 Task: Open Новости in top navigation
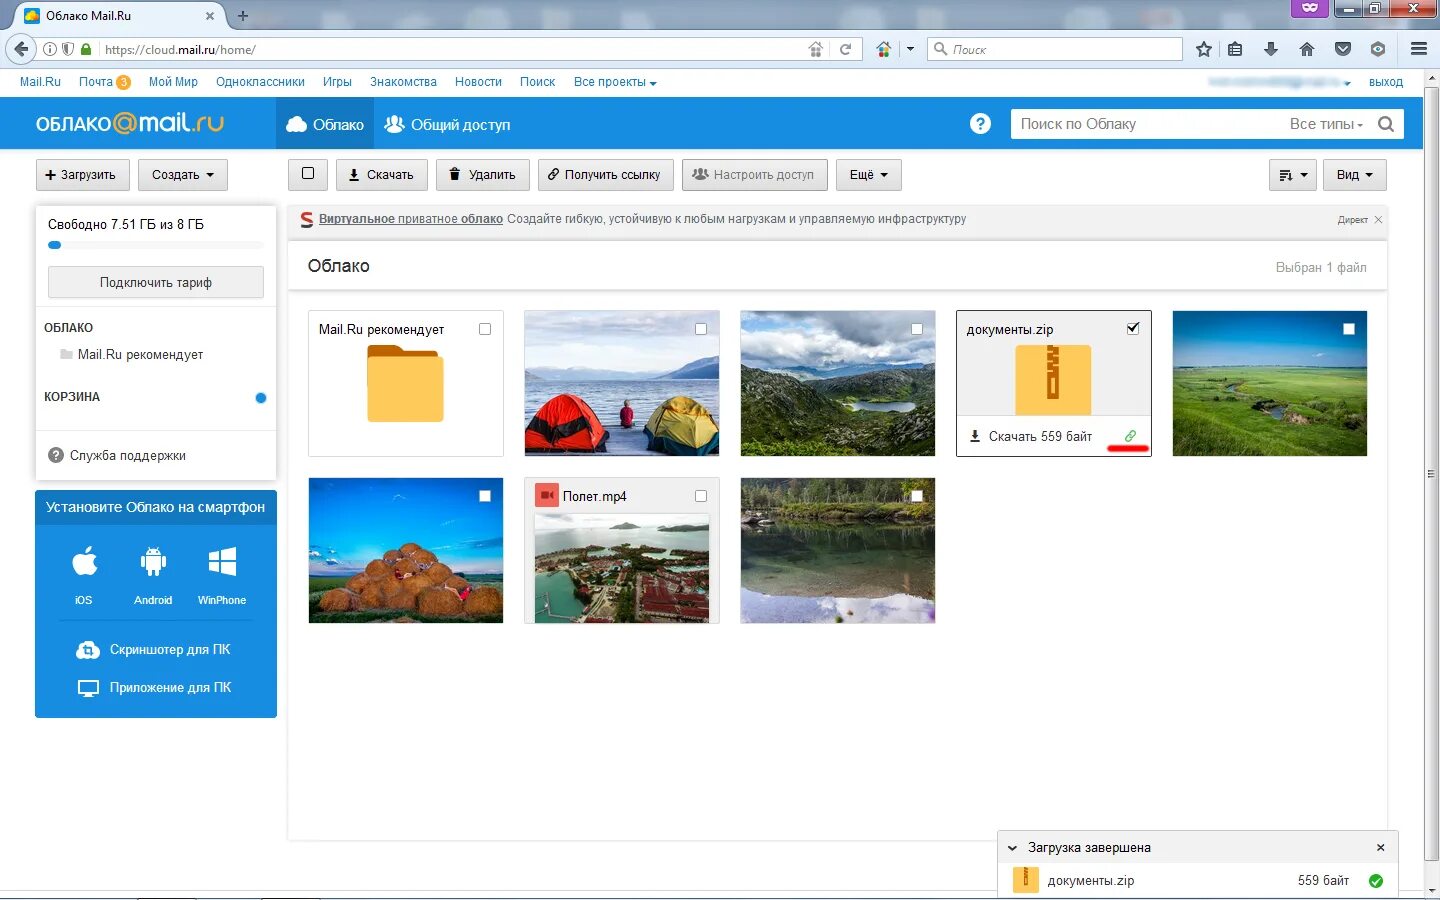[478, 82]
